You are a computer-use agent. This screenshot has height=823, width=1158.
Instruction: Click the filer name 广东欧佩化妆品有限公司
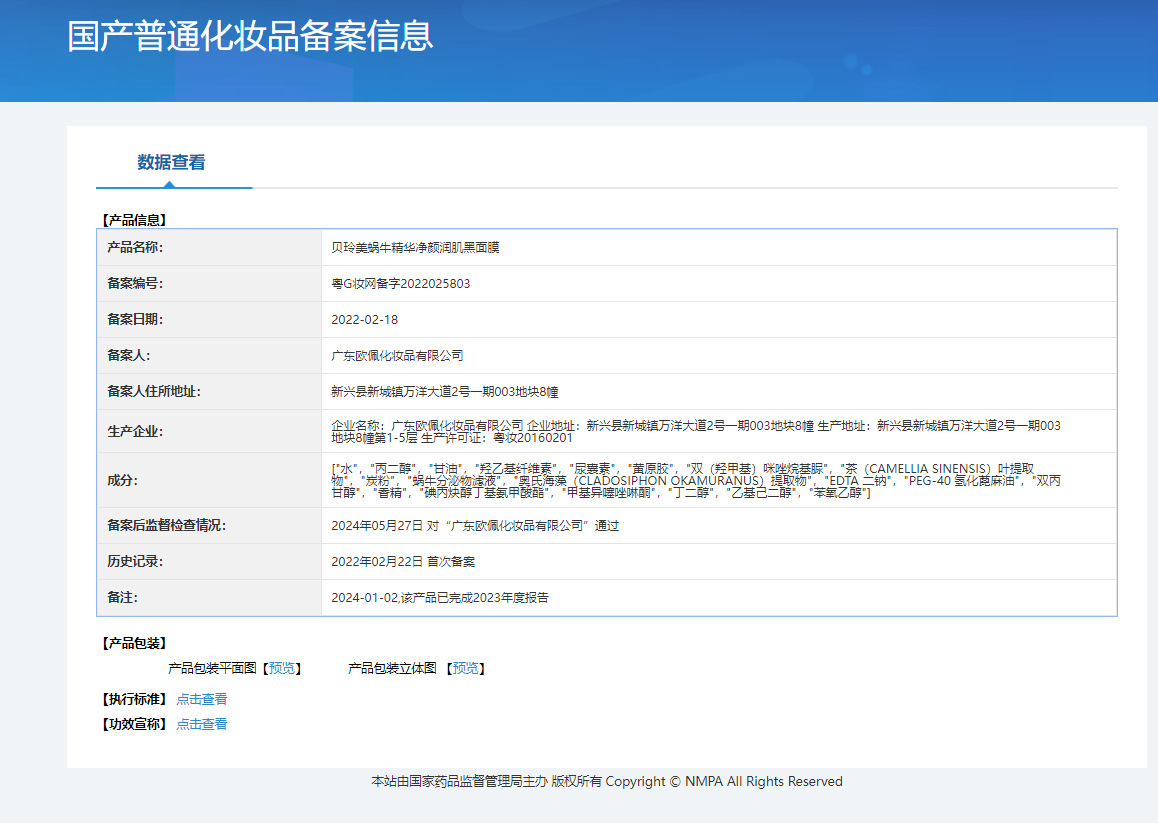click(x=397, y=355)
